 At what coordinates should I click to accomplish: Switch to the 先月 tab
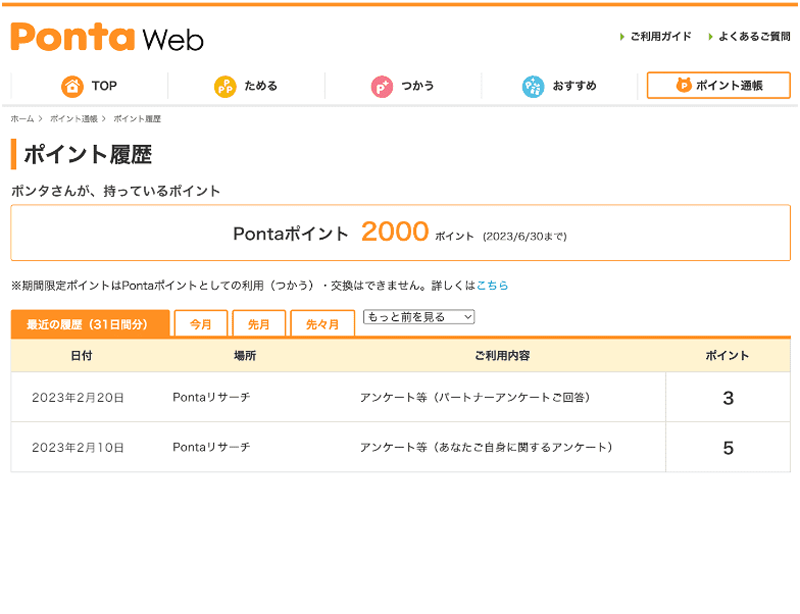click(259, 324)
